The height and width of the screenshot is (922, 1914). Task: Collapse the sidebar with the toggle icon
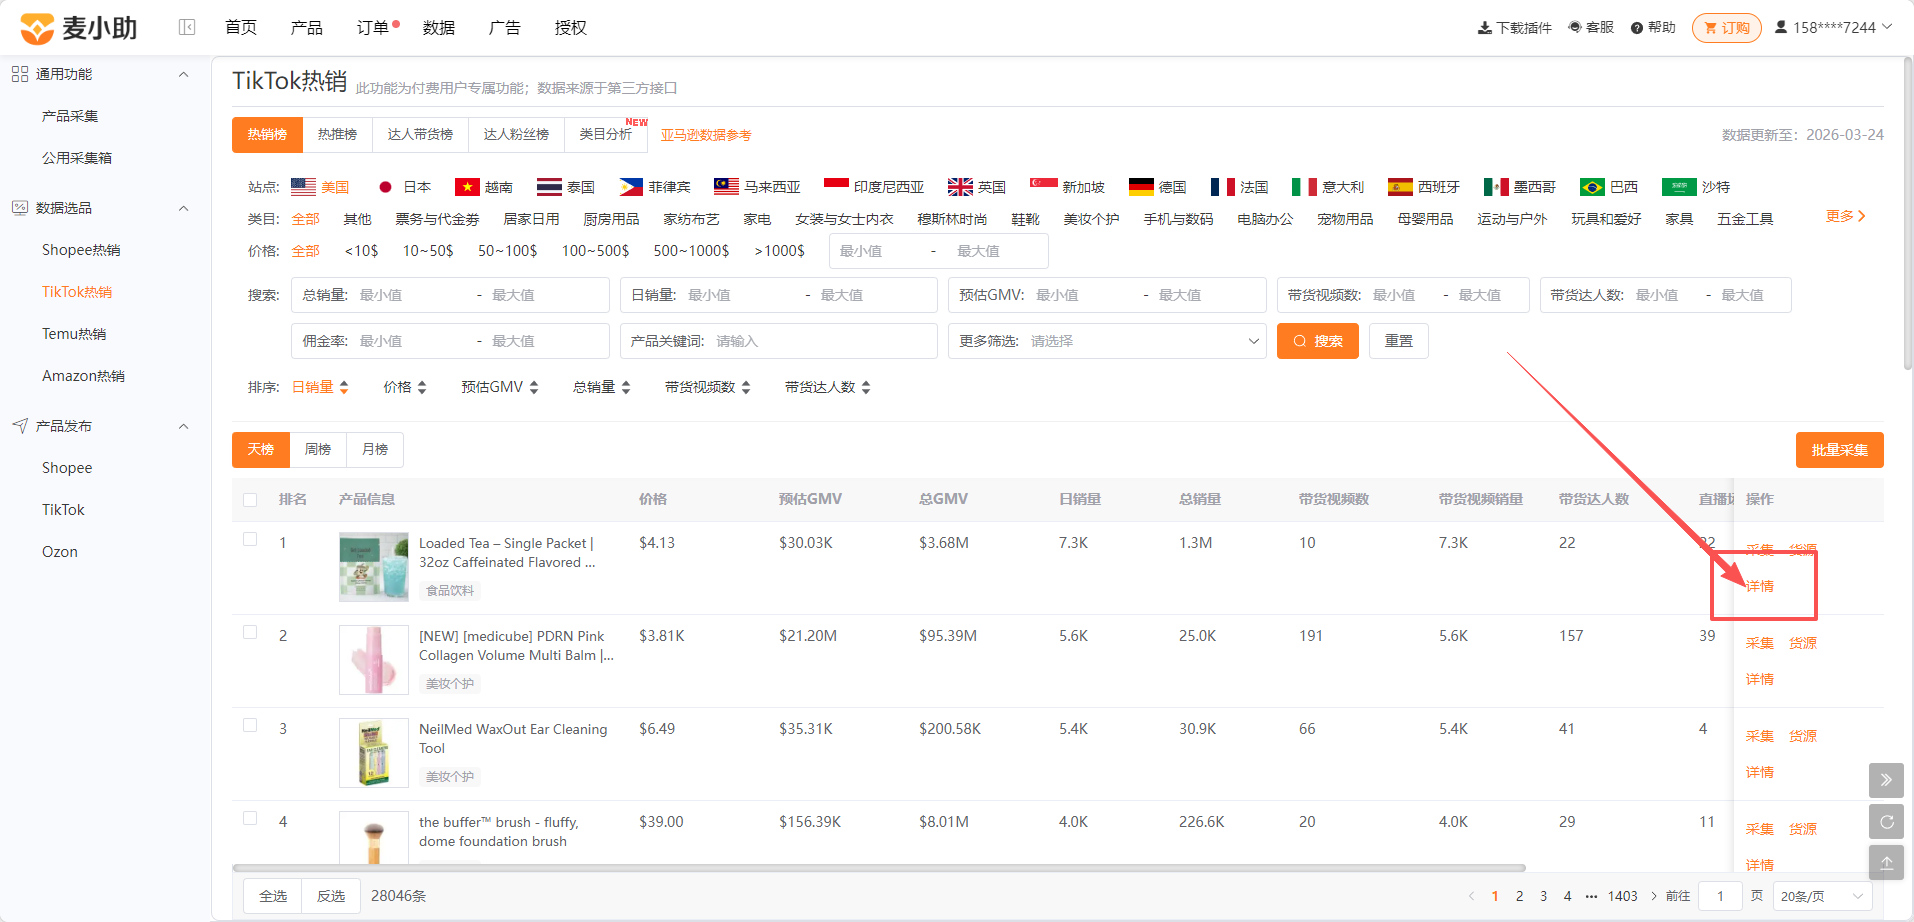(187, 27)
